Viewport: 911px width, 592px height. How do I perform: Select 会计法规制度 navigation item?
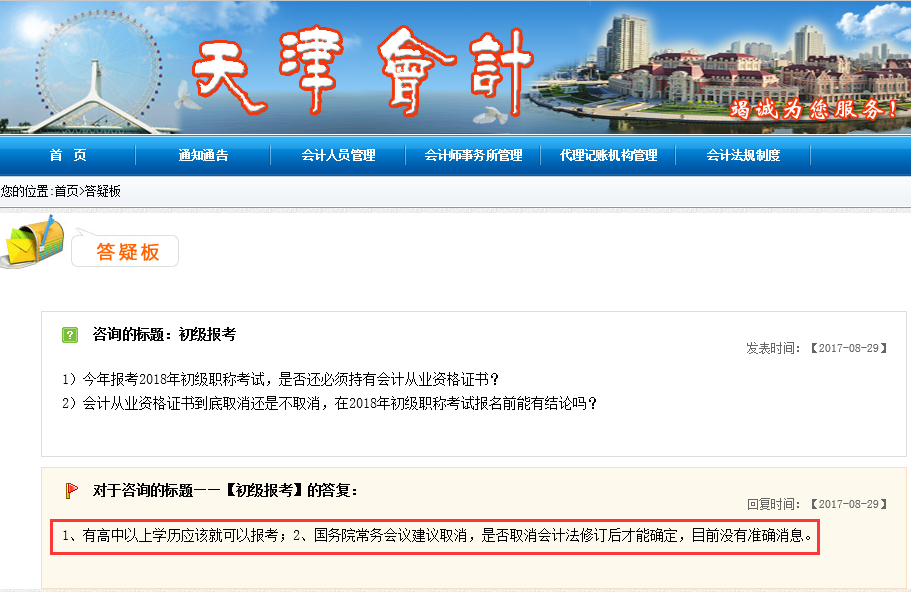point(743,155)
